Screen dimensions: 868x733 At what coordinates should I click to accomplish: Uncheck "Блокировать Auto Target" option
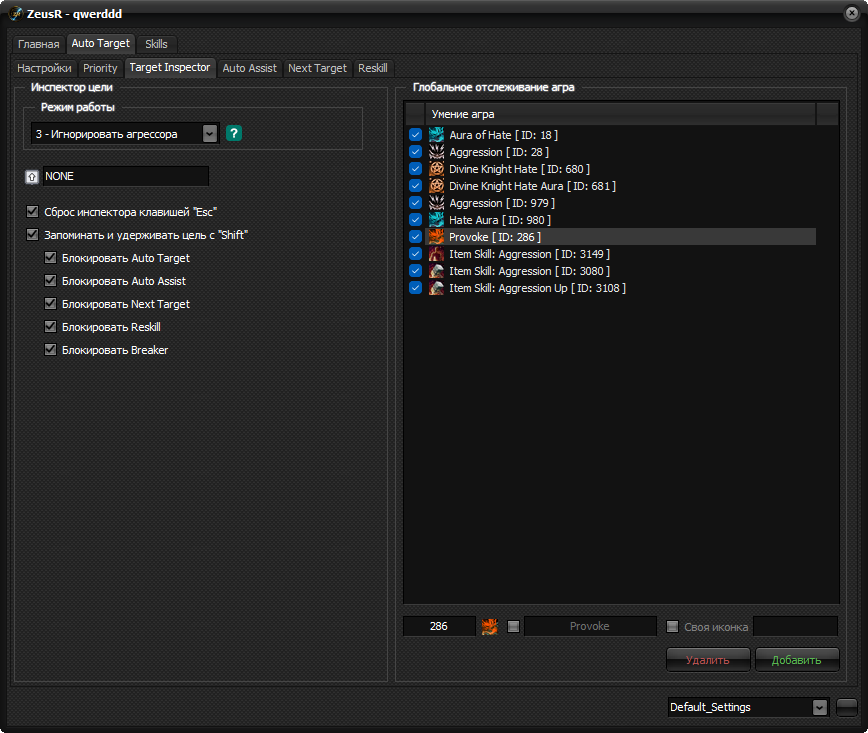50,257
